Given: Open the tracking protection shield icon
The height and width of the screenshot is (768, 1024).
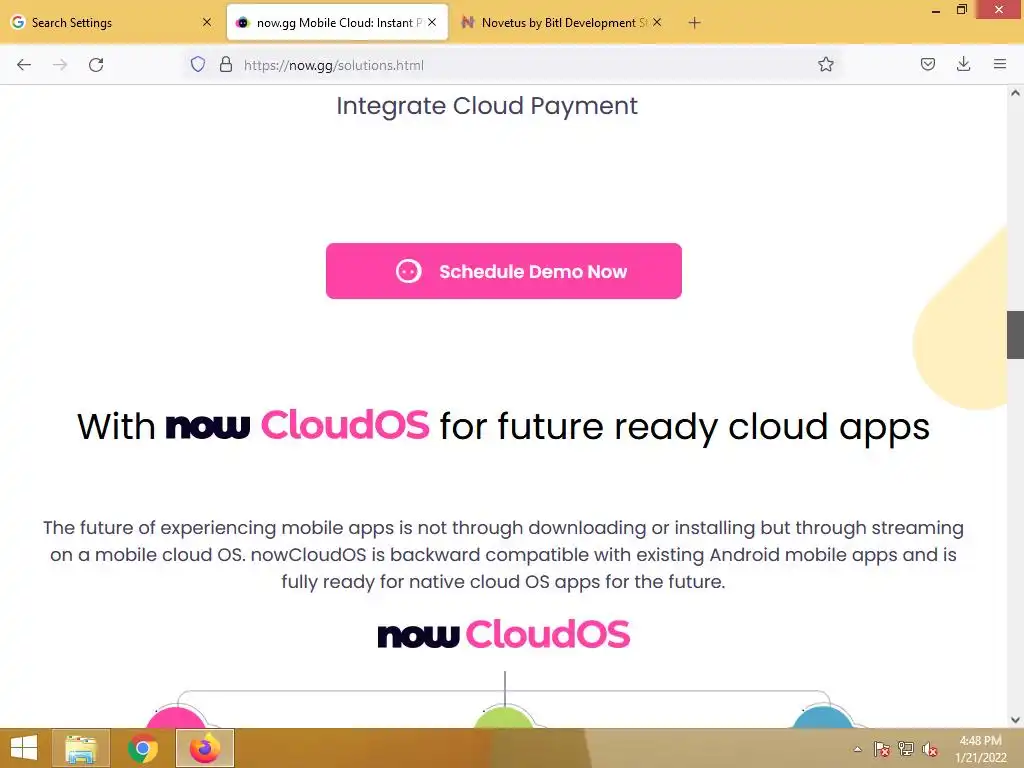Looking at the screenshot, I should tap(198, 64).
